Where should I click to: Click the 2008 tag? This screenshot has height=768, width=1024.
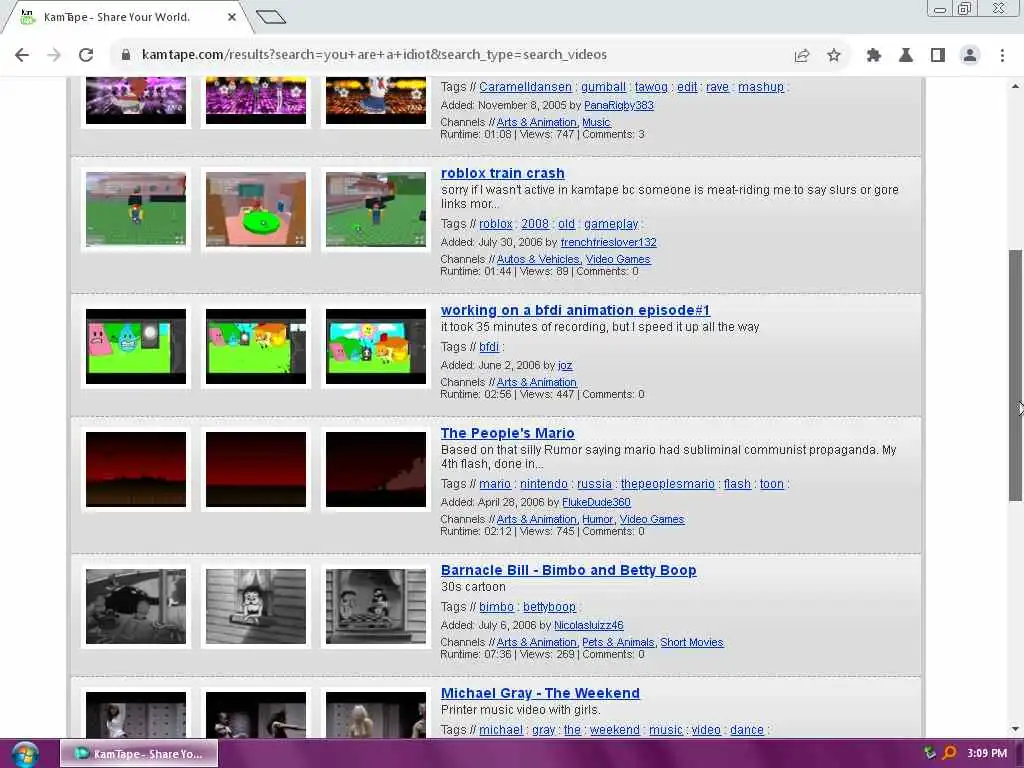coord(535,224)
